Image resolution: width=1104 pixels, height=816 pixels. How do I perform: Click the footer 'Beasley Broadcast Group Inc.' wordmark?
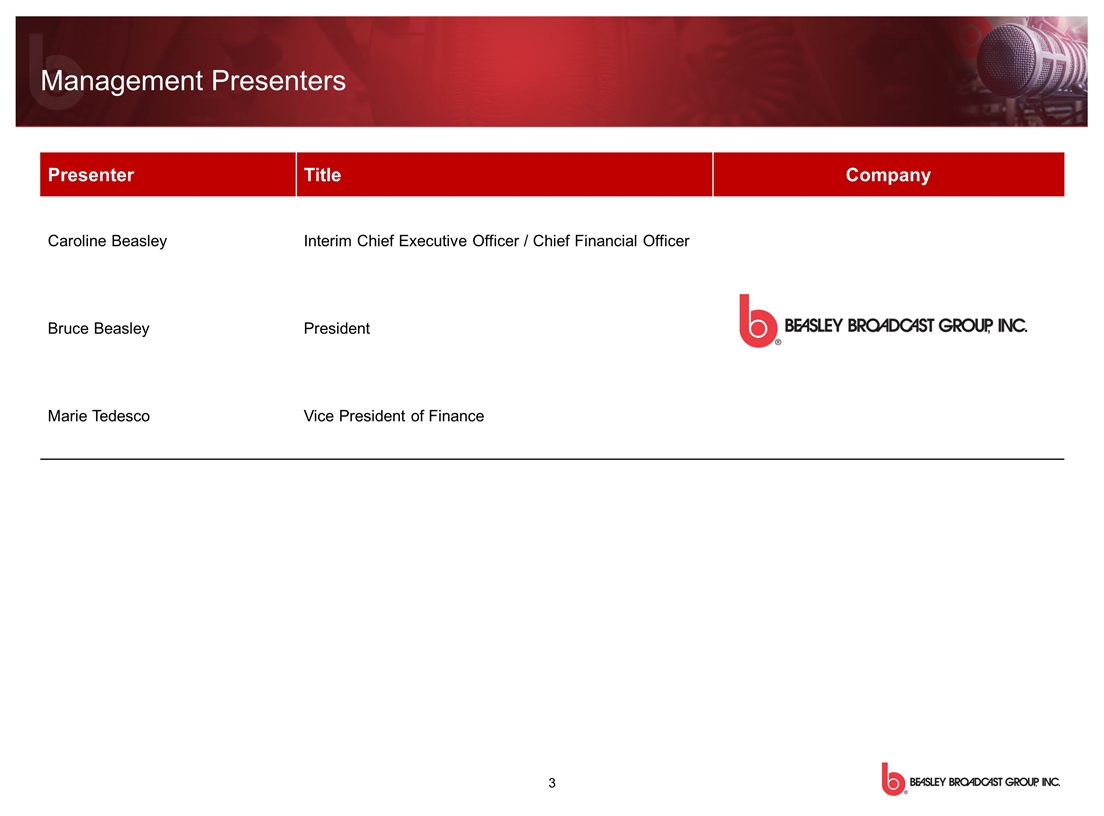coord(984,781)
